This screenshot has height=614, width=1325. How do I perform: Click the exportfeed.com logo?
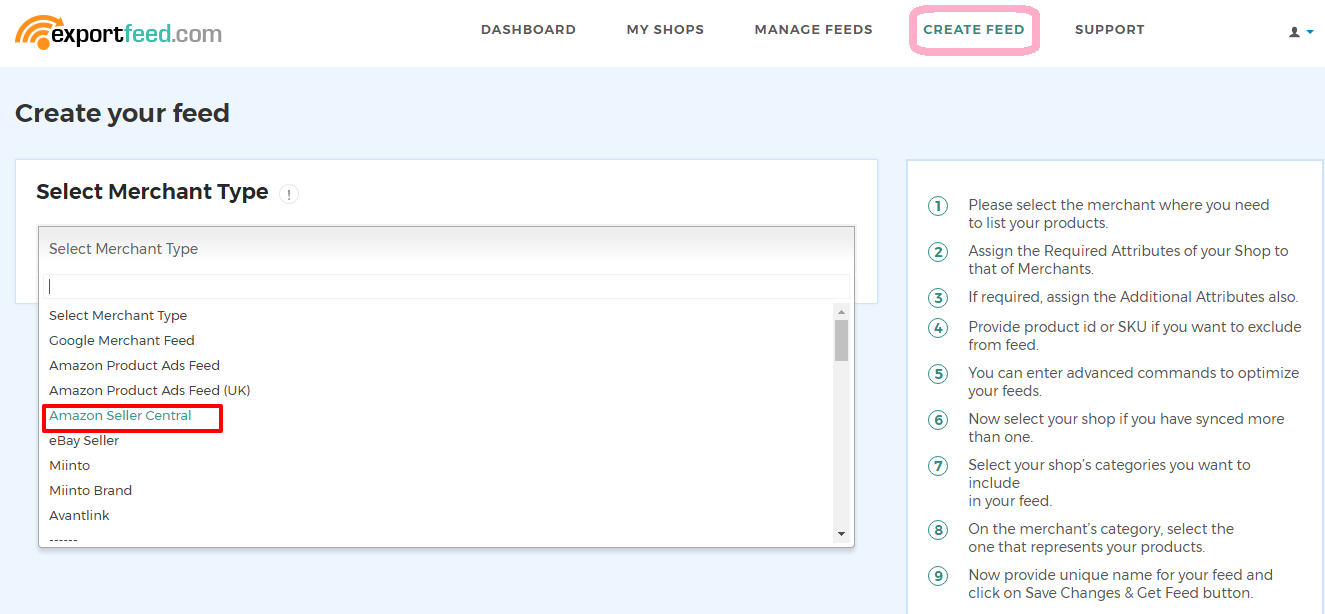pos(118,33)
